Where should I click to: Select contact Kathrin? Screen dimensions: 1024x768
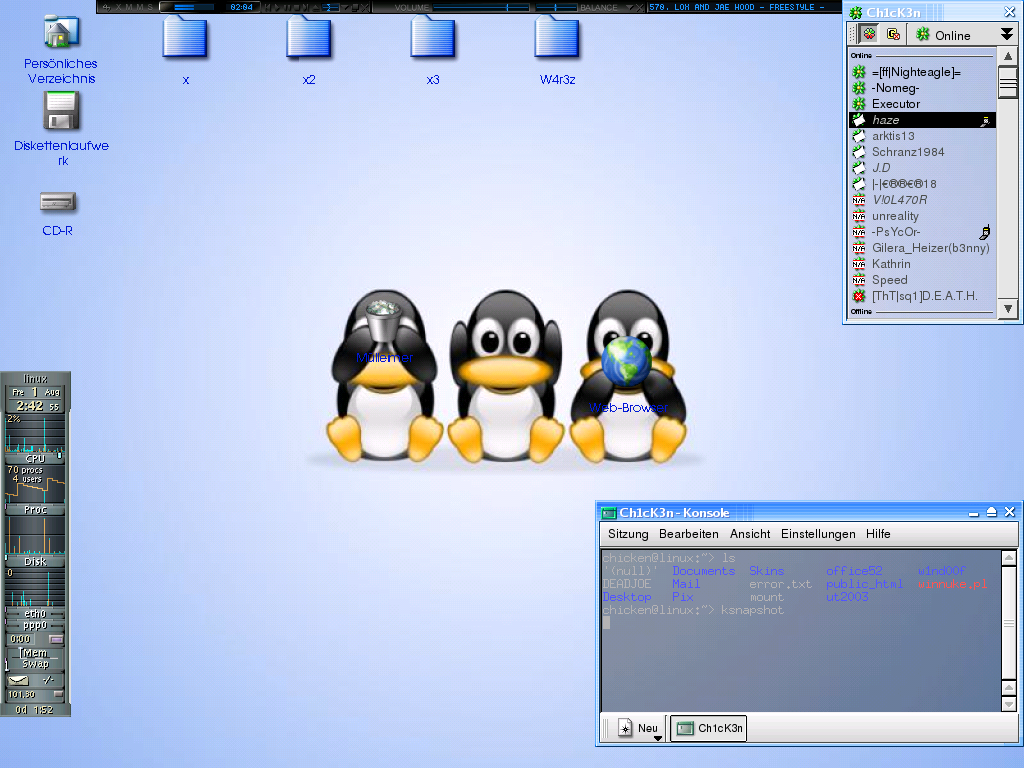click(922, 264)
